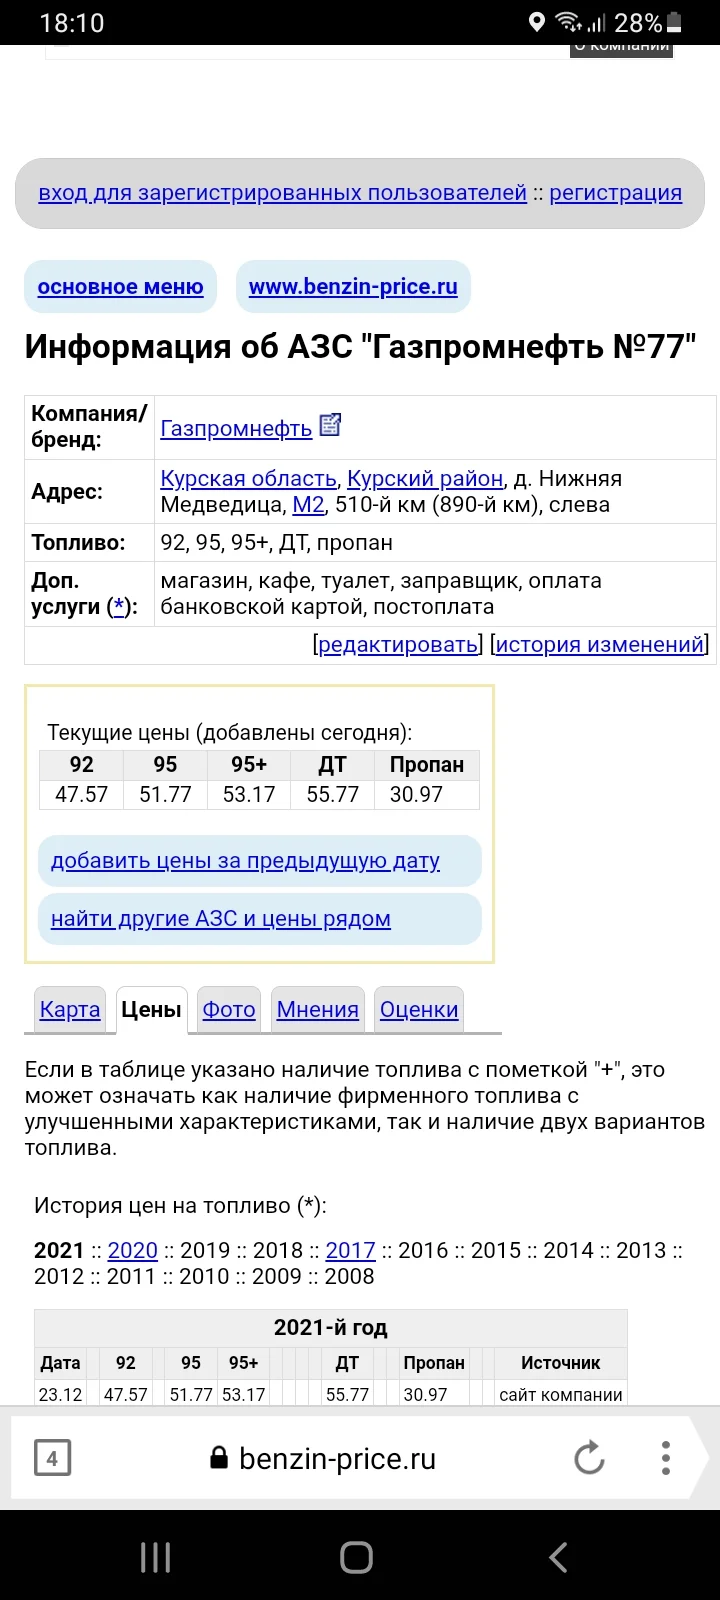720x1600 pixels.
Task: Tap the Android recent apps button
Action: (156, 1556)
